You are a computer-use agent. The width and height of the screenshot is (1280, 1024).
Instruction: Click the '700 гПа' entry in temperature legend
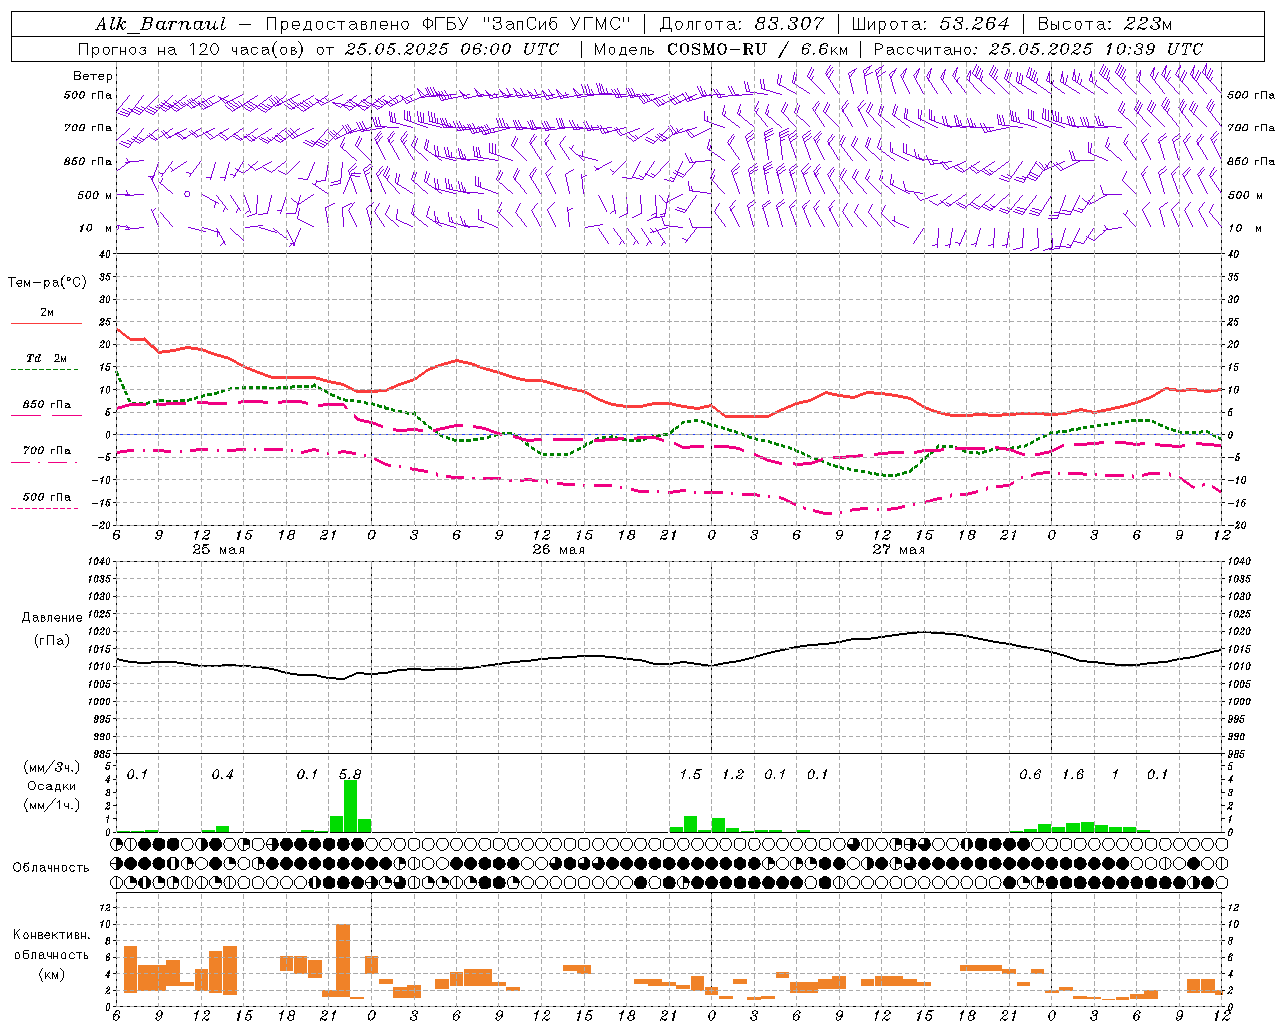click(46, 451)
